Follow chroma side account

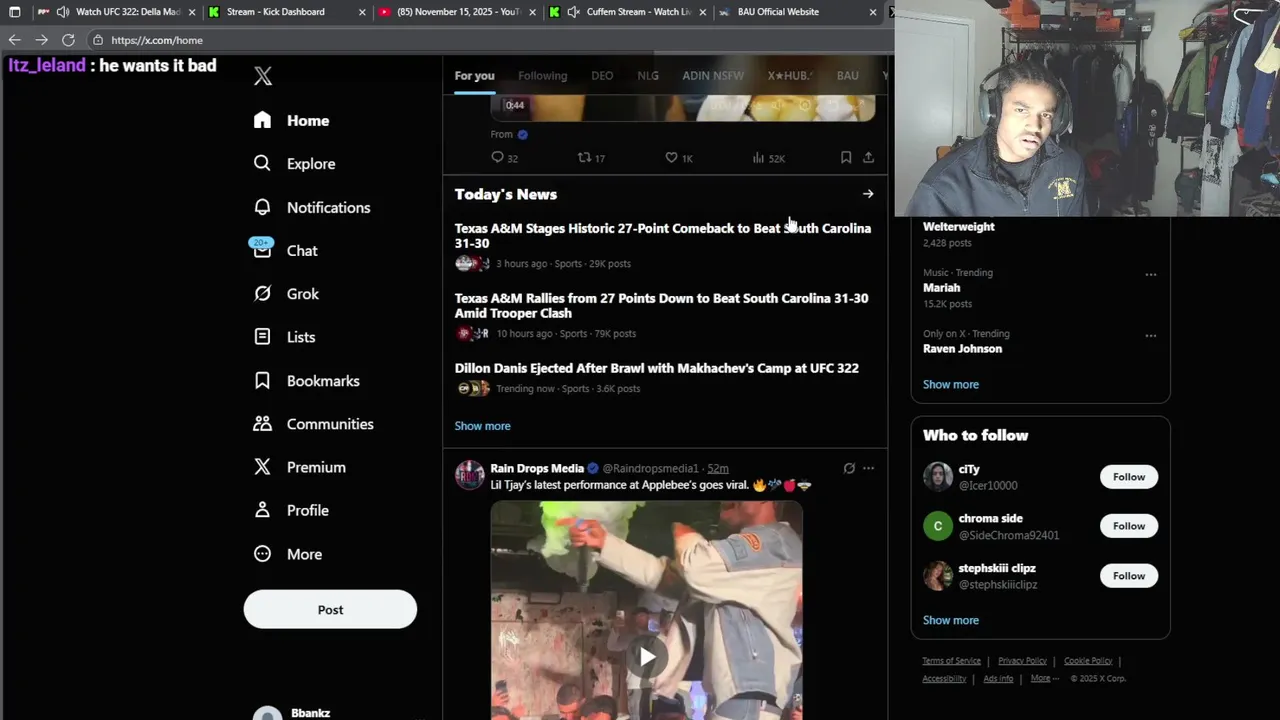[1129, 526]
